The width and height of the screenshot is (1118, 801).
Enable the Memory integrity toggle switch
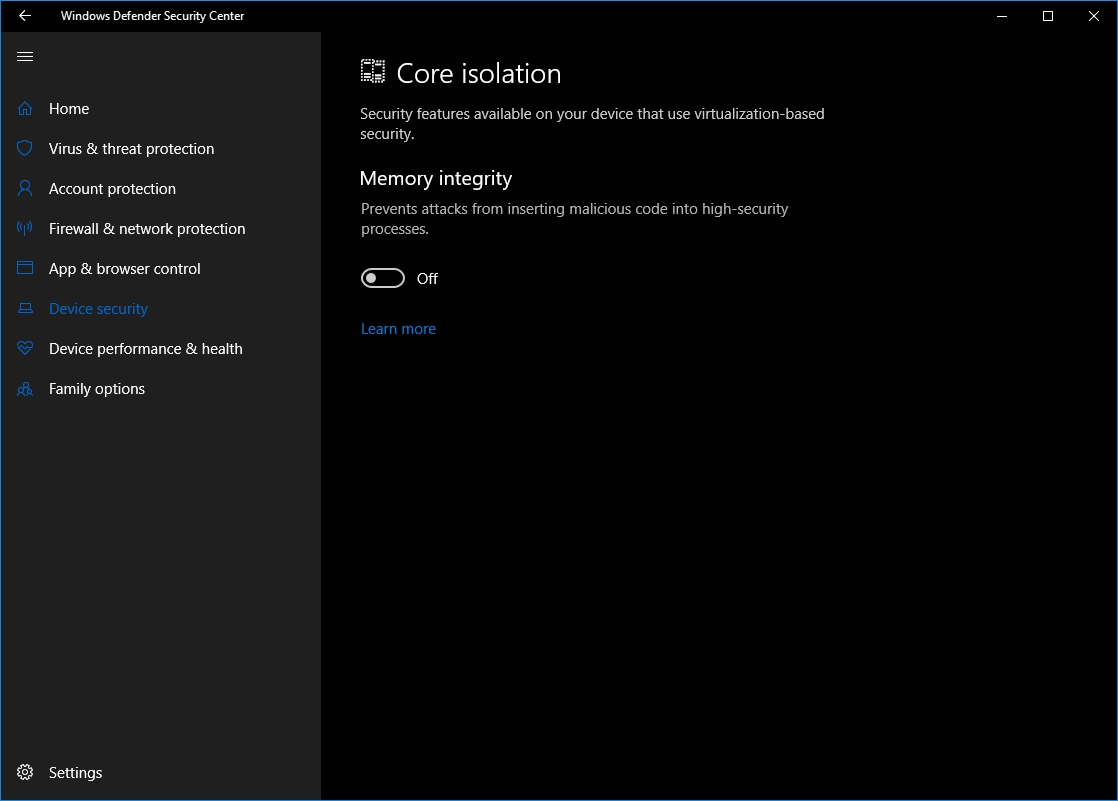pos(383,278)
